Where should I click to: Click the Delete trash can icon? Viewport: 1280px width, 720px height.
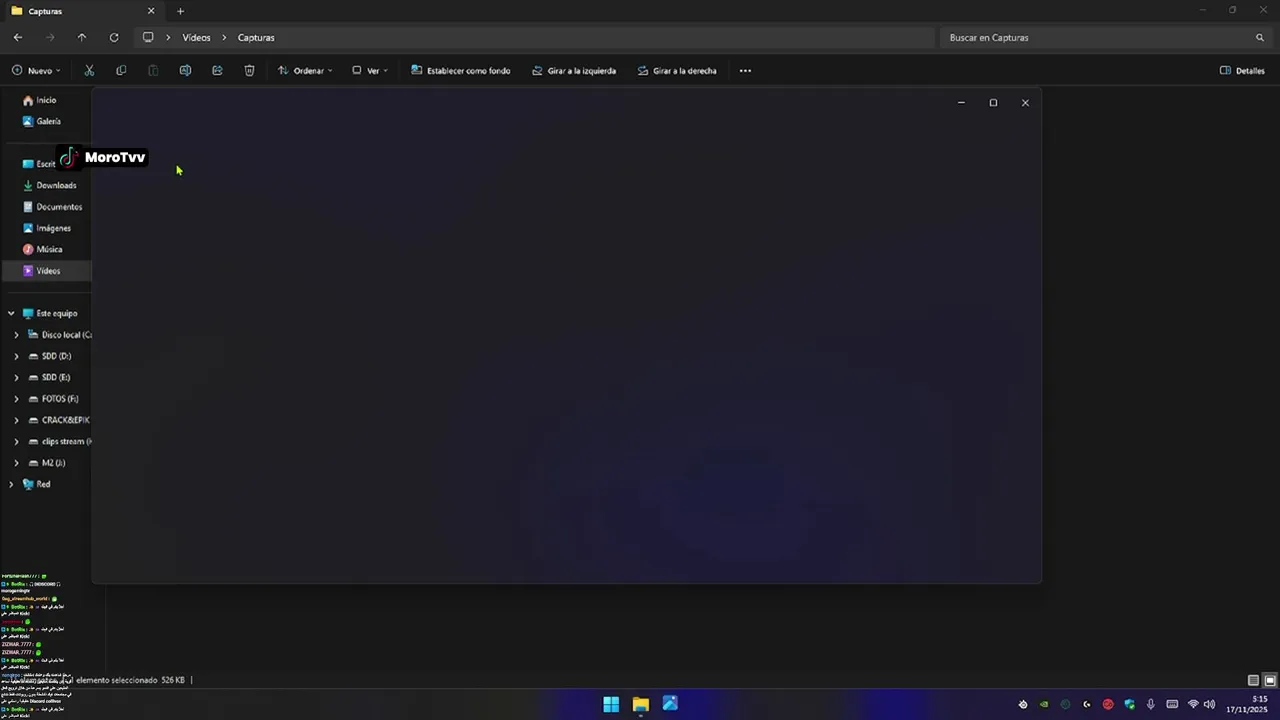click(249, 71)
